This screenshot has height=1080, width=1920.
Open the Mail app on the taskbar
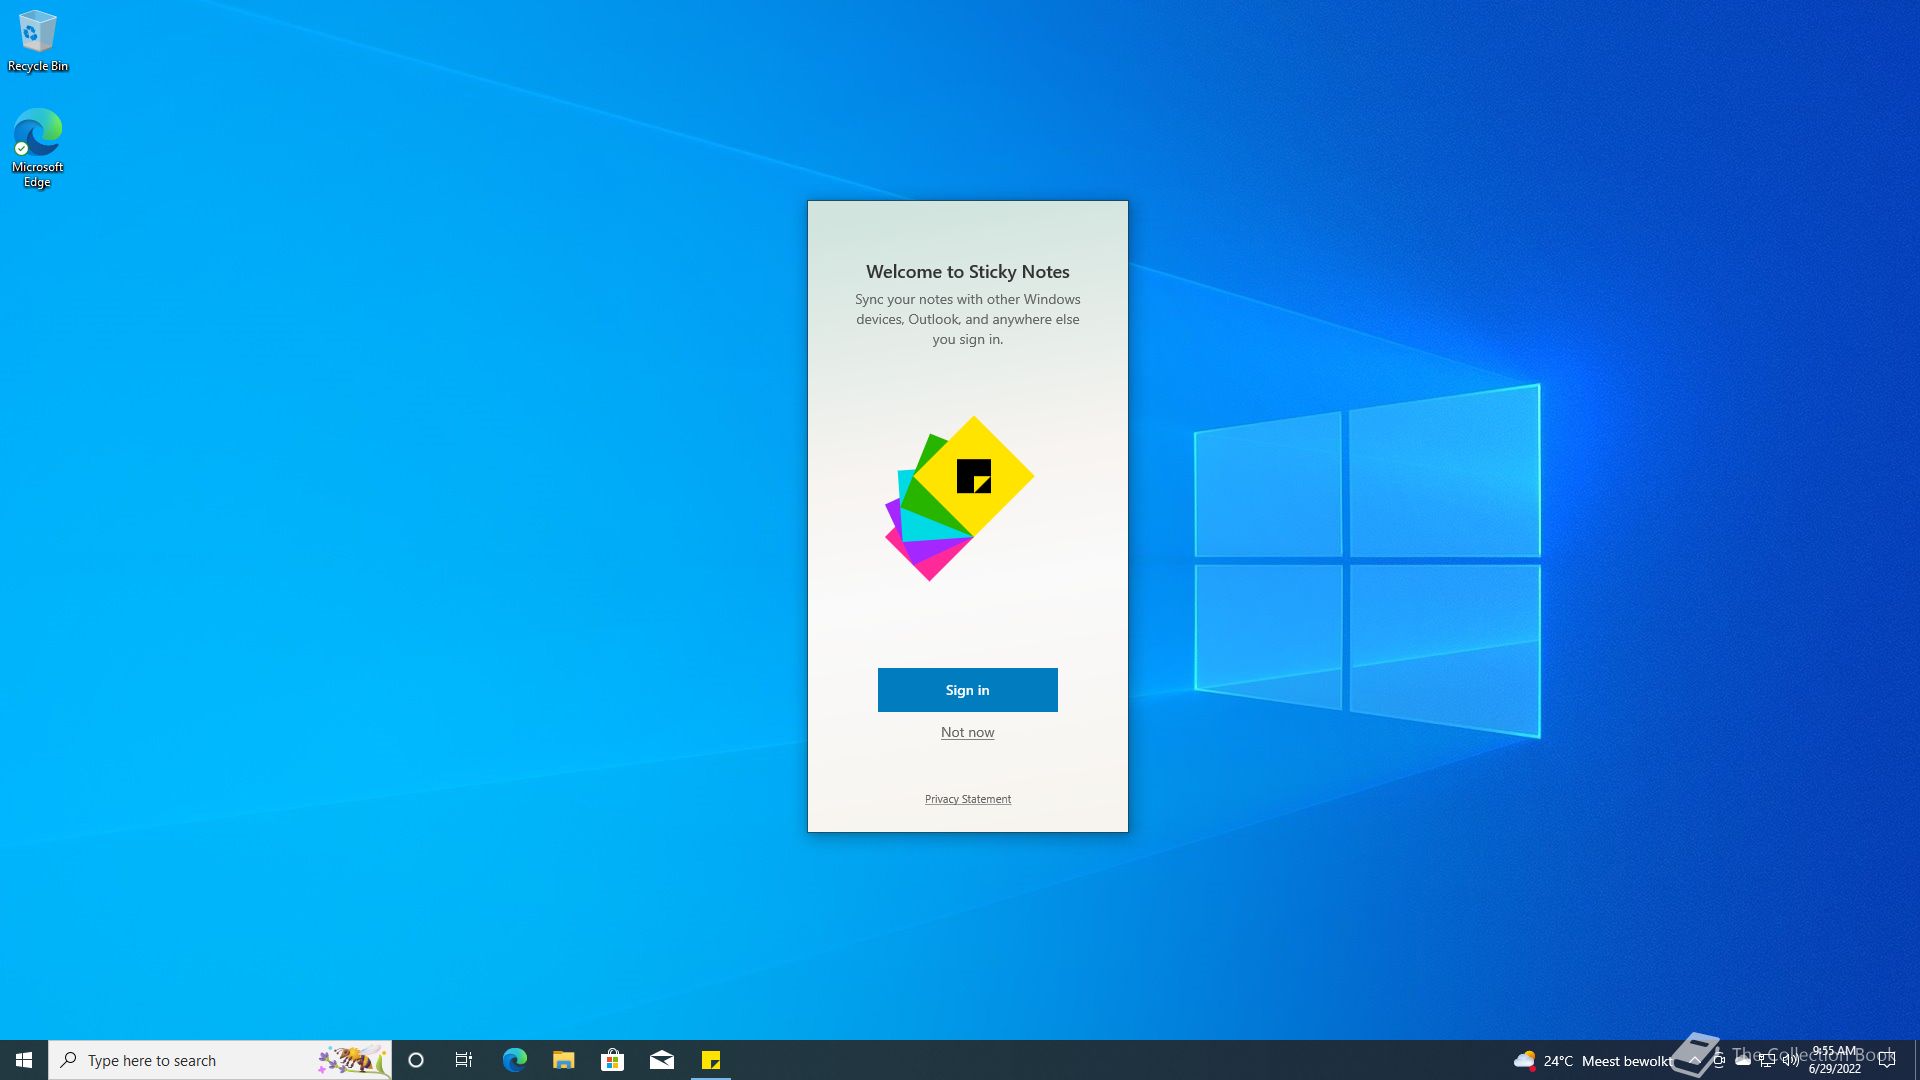point(661,1060)
